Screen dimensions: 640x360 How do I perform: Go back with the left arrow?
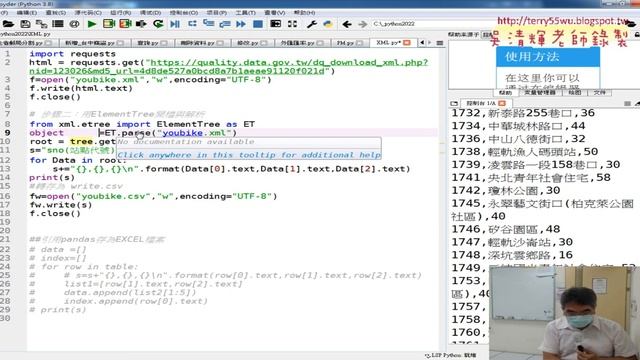347,24
